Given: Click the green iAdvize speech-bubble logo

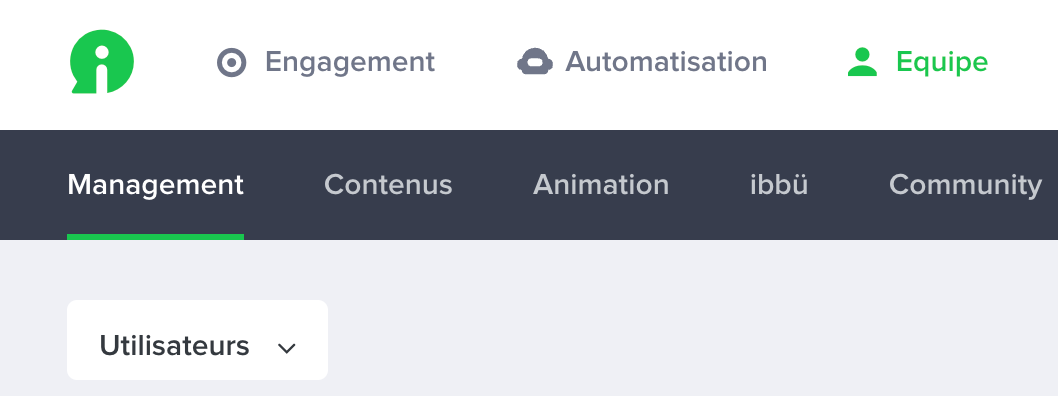Looking at the screenshot, I should 102,61.
